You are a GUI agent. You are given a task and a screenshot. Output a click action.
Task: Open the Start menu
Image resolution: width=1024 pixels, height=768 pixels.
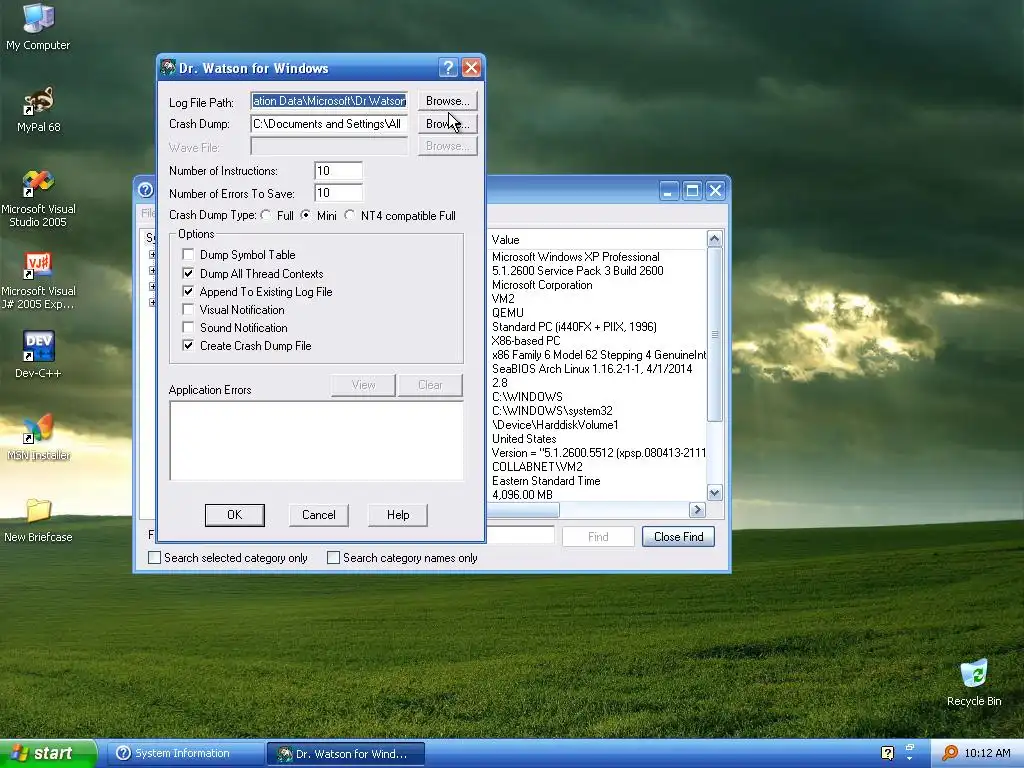click(x=48, y=753)
